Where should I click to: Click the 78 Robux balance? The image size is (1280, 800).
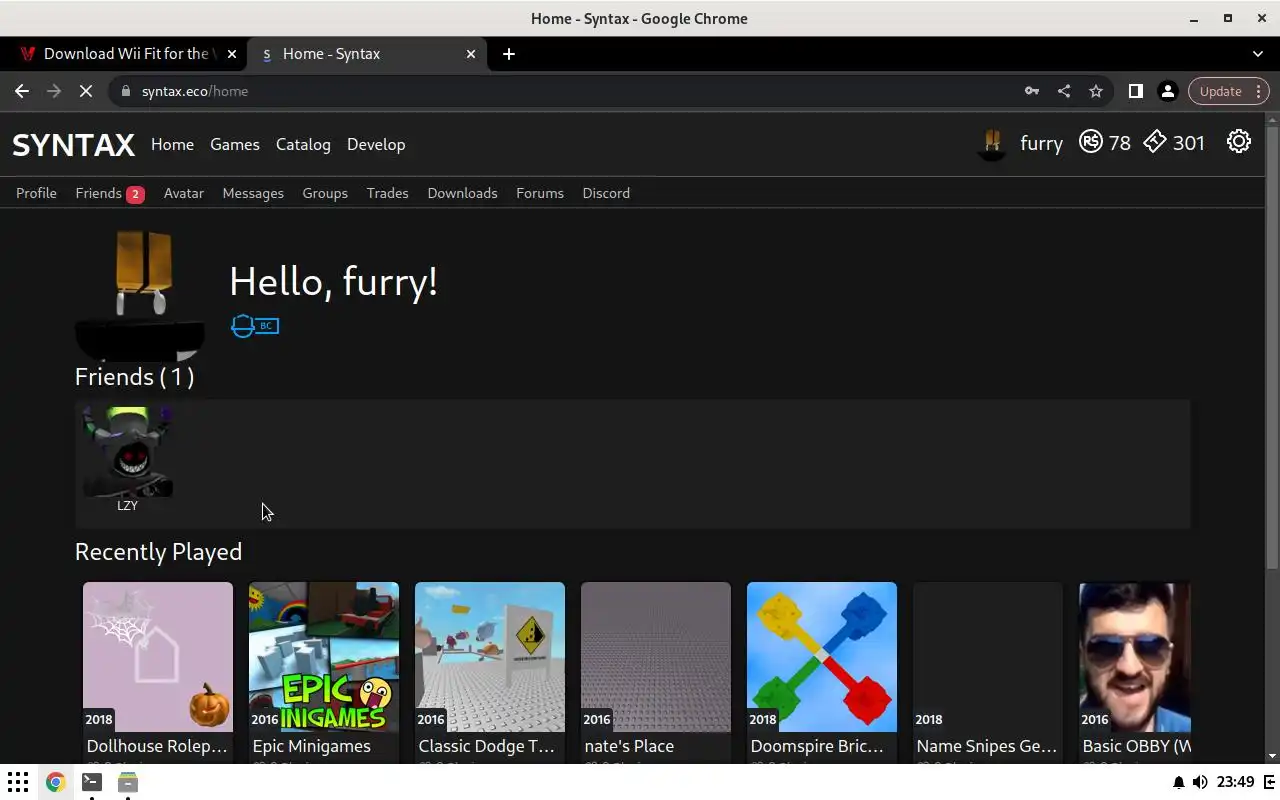pyautogui.click(x=1119, y=143)
